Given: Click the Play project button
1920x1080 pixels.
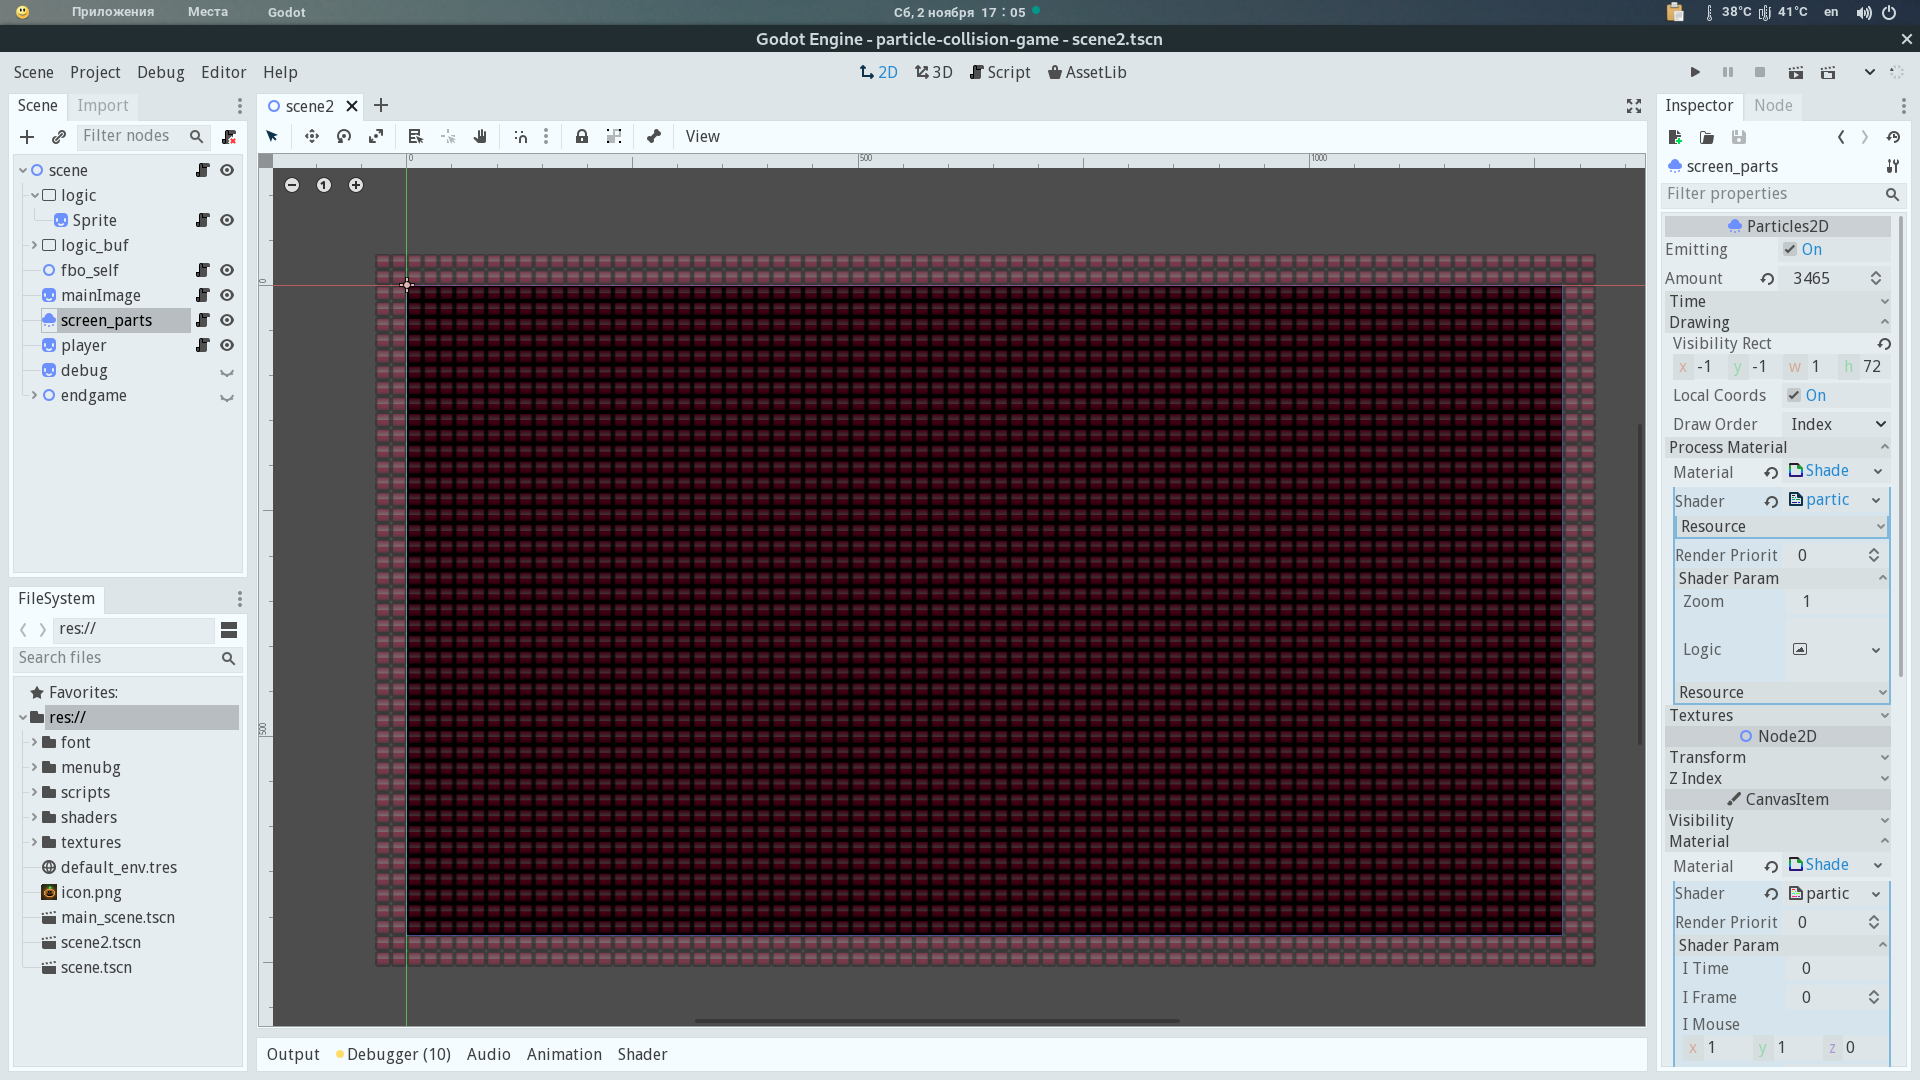Looking at the screenshot, I should tap(1695, 72).
